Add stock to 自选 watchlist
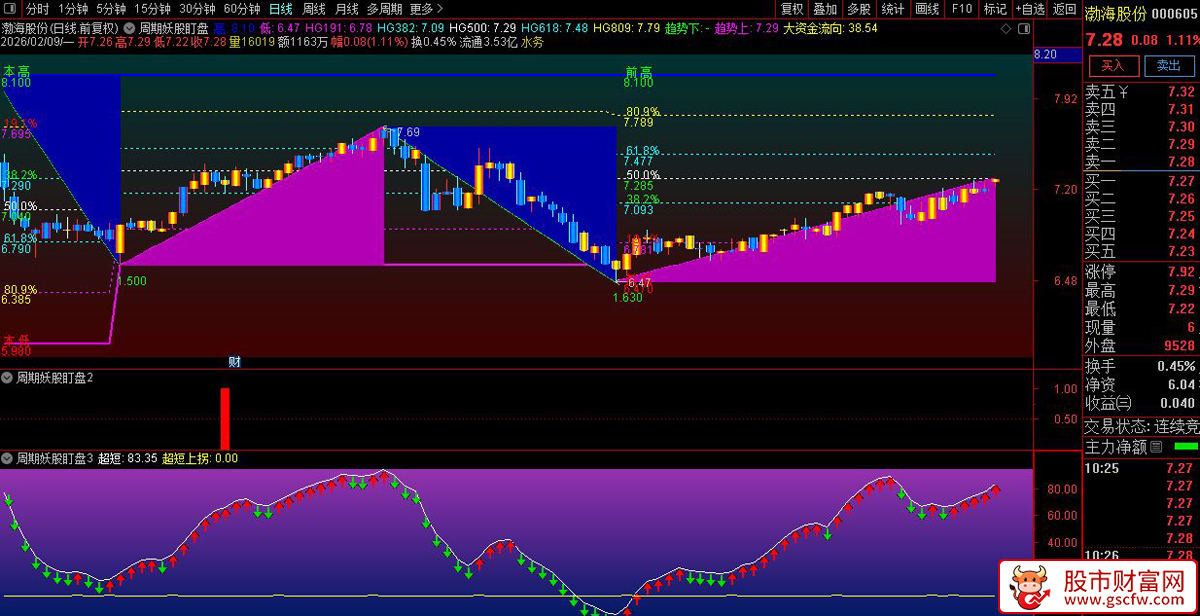Image resolution: width=1200 pixels, height=616 pixels. (x=1029, y=9)
